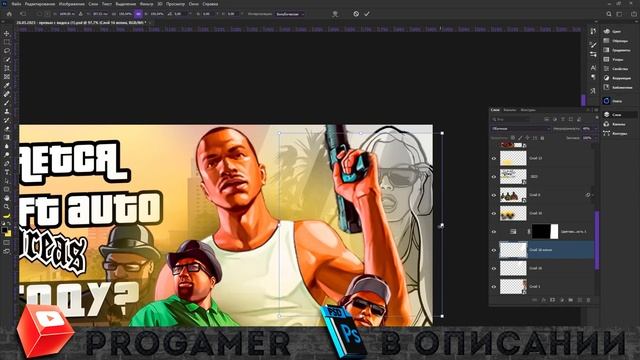Select the Brush tool

point(7,103)
